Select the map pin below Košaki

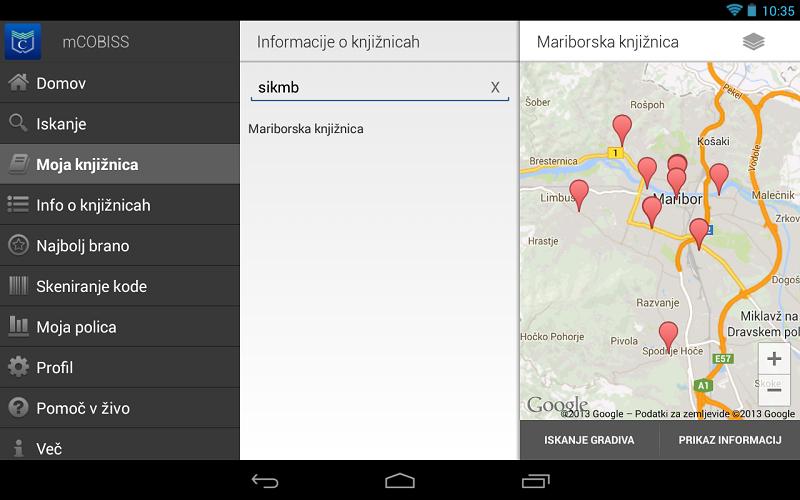click(x=719, y=179)
